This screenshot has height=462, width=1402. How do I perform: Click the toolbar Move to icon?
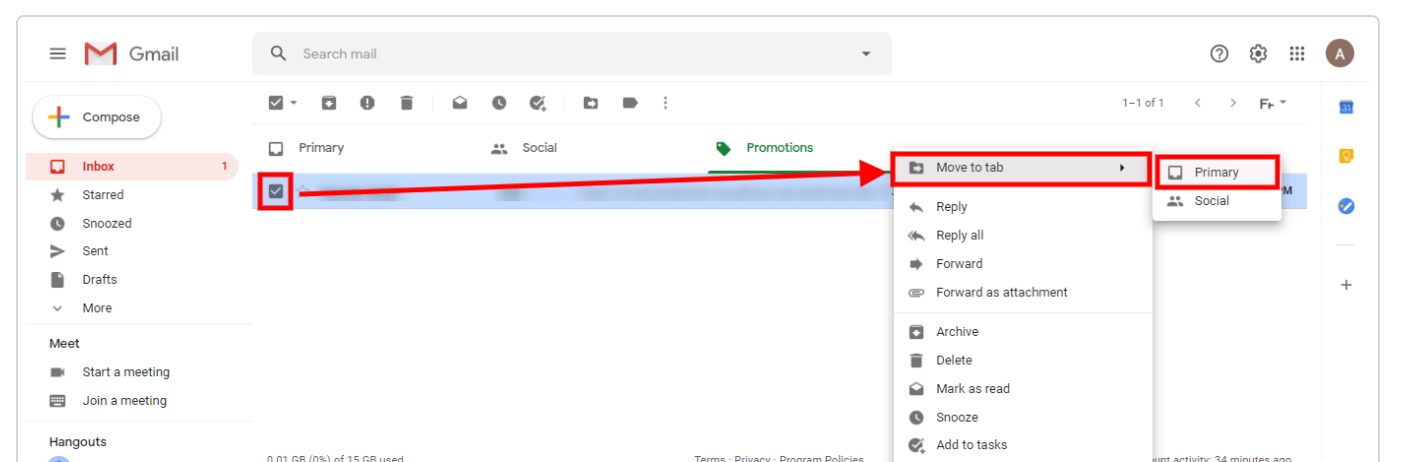(x=591, y=102)
